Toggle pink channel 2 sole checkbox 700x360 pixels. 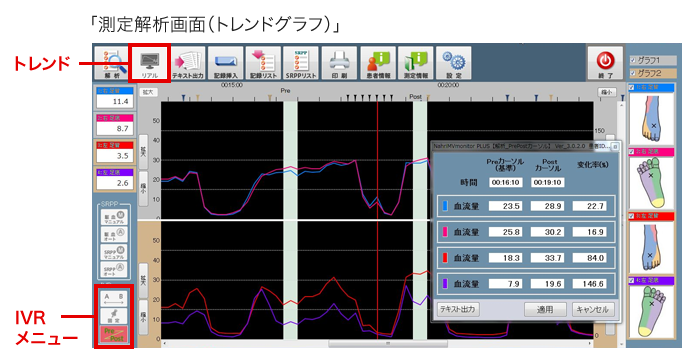coord(631,152)
